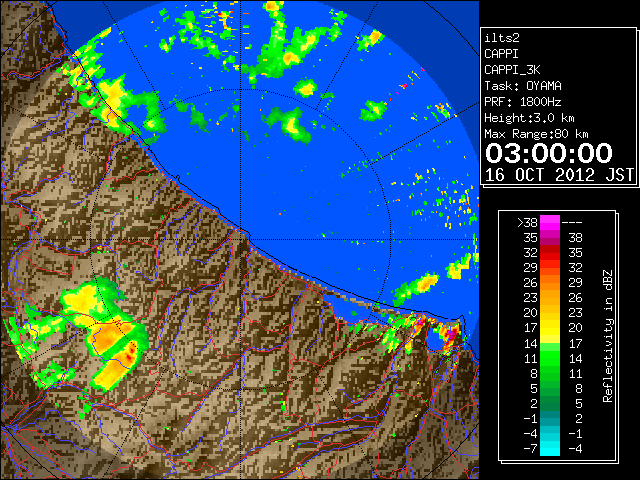Click the "16 OCT 2012 JST" date
640x480 pixels.
coord(559,175)
